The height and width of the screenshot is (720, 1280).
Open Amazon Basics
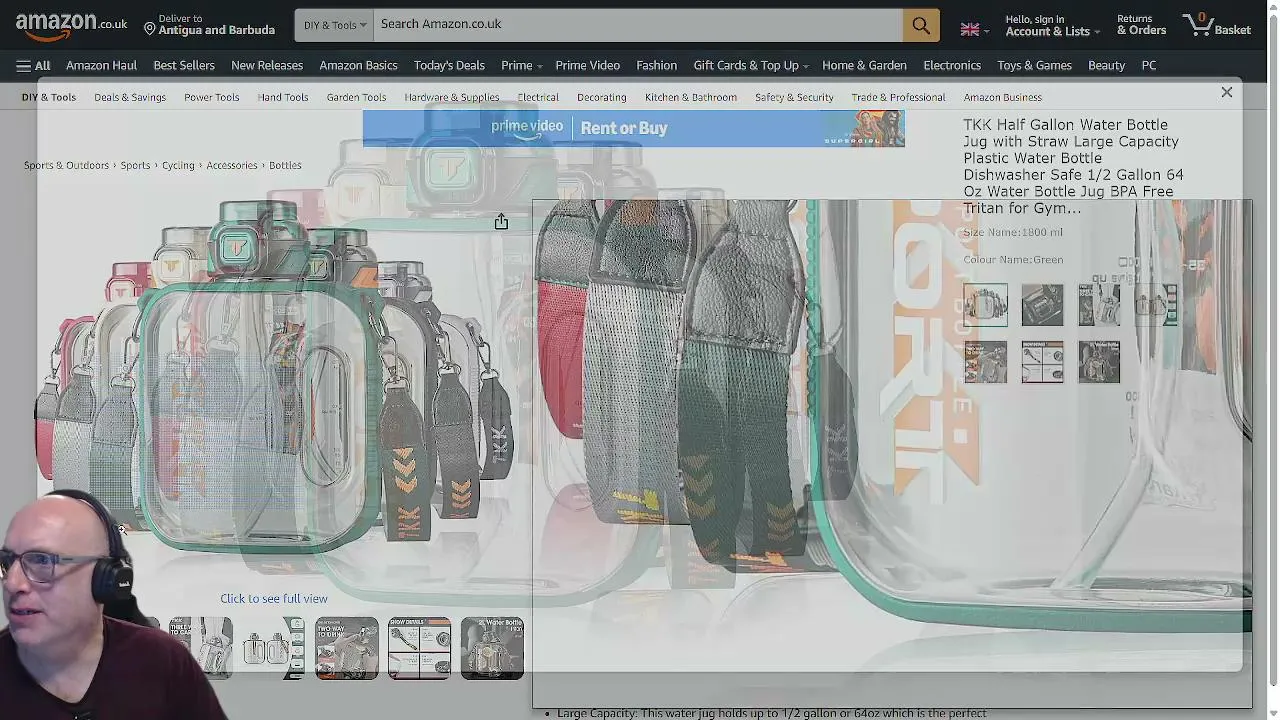(358, 66)
